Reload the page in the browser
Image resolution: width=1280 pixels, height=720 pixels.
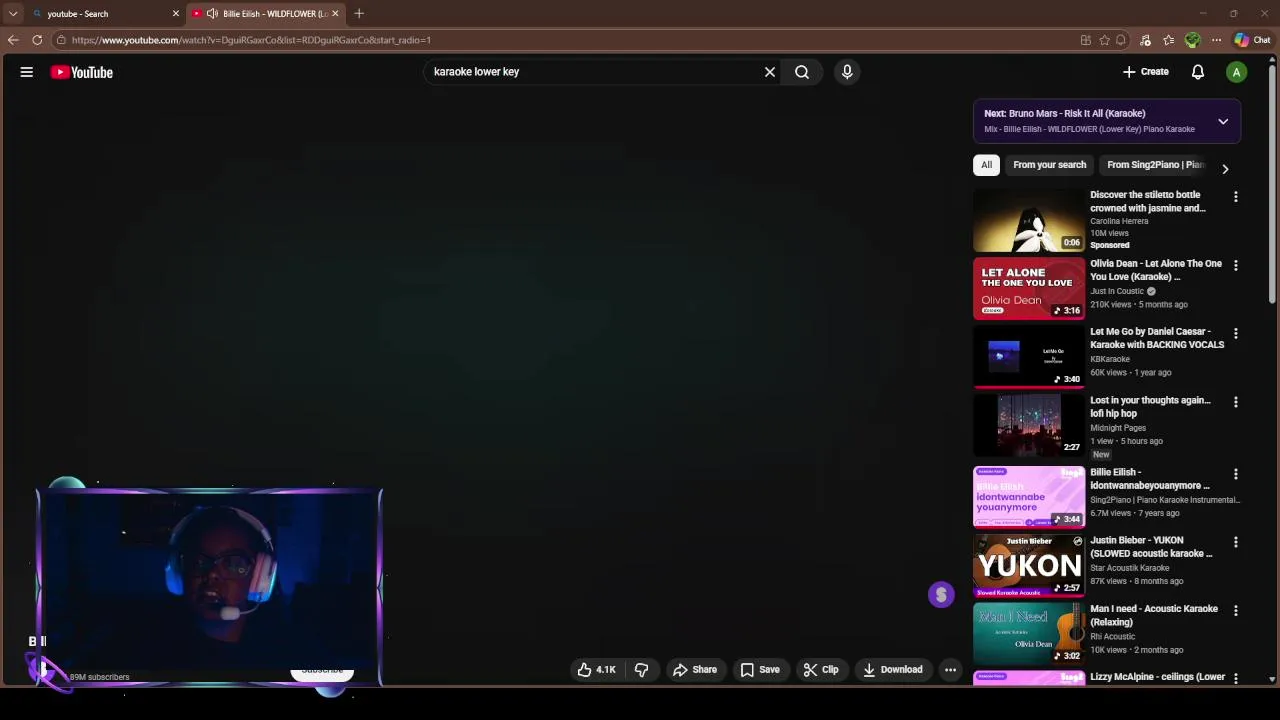(x=37, y=40)
